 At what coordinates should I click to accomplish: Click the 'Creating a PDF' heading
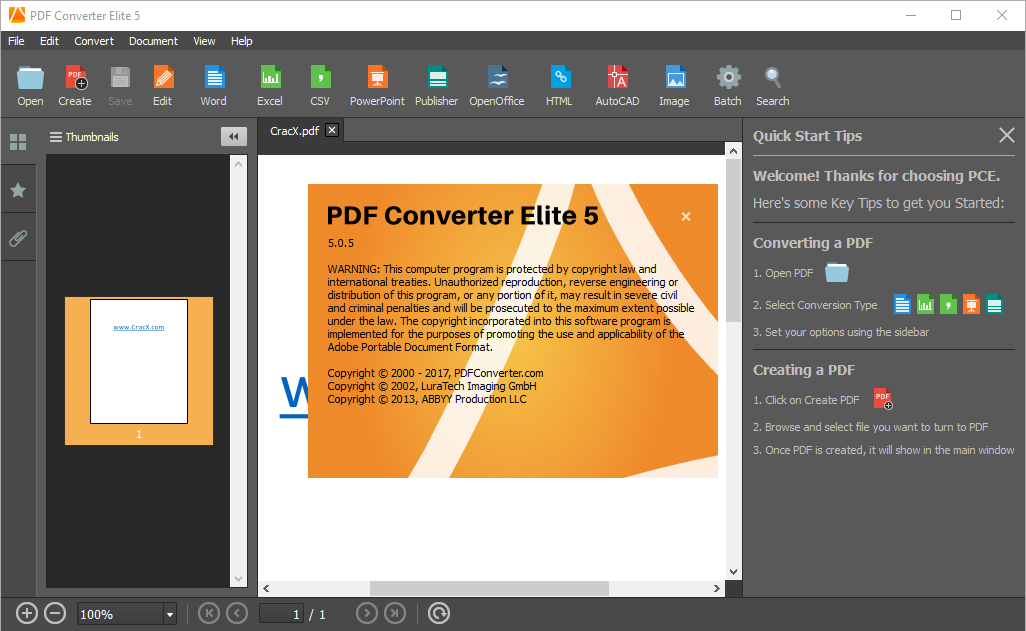(x=804, y=370)
